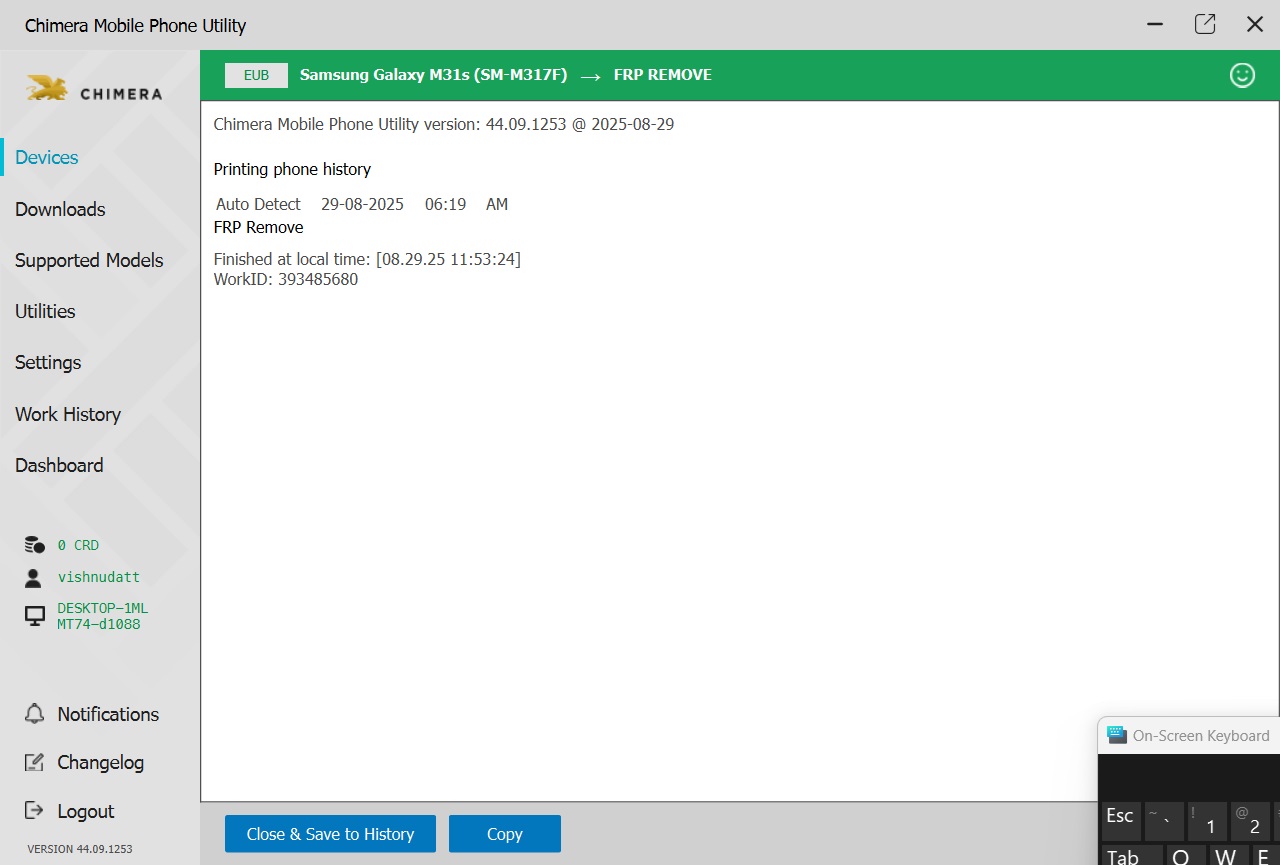
Task: Click the credits coin stack icon
Action: coord(35,545)
